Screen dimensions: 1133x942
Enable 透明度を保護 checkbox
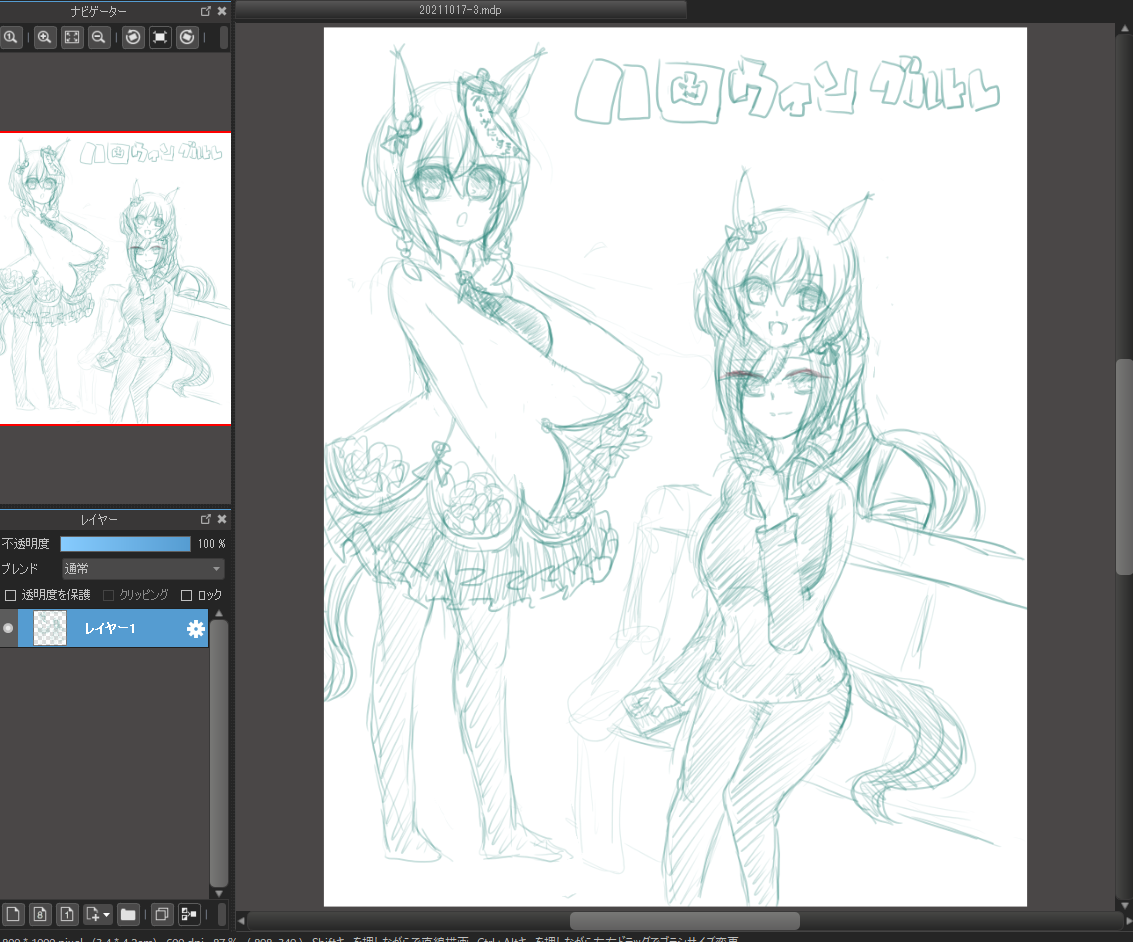pos(11,595)
